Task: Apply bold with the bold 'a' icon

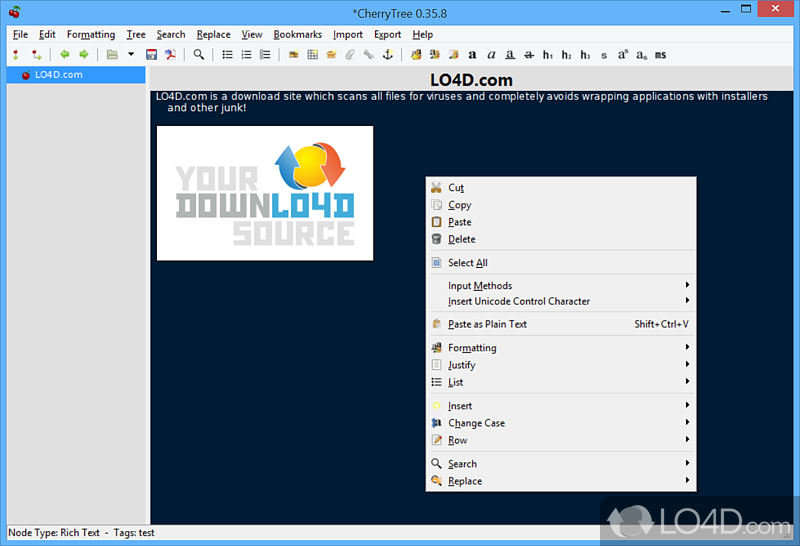Action: coord(473,55)
